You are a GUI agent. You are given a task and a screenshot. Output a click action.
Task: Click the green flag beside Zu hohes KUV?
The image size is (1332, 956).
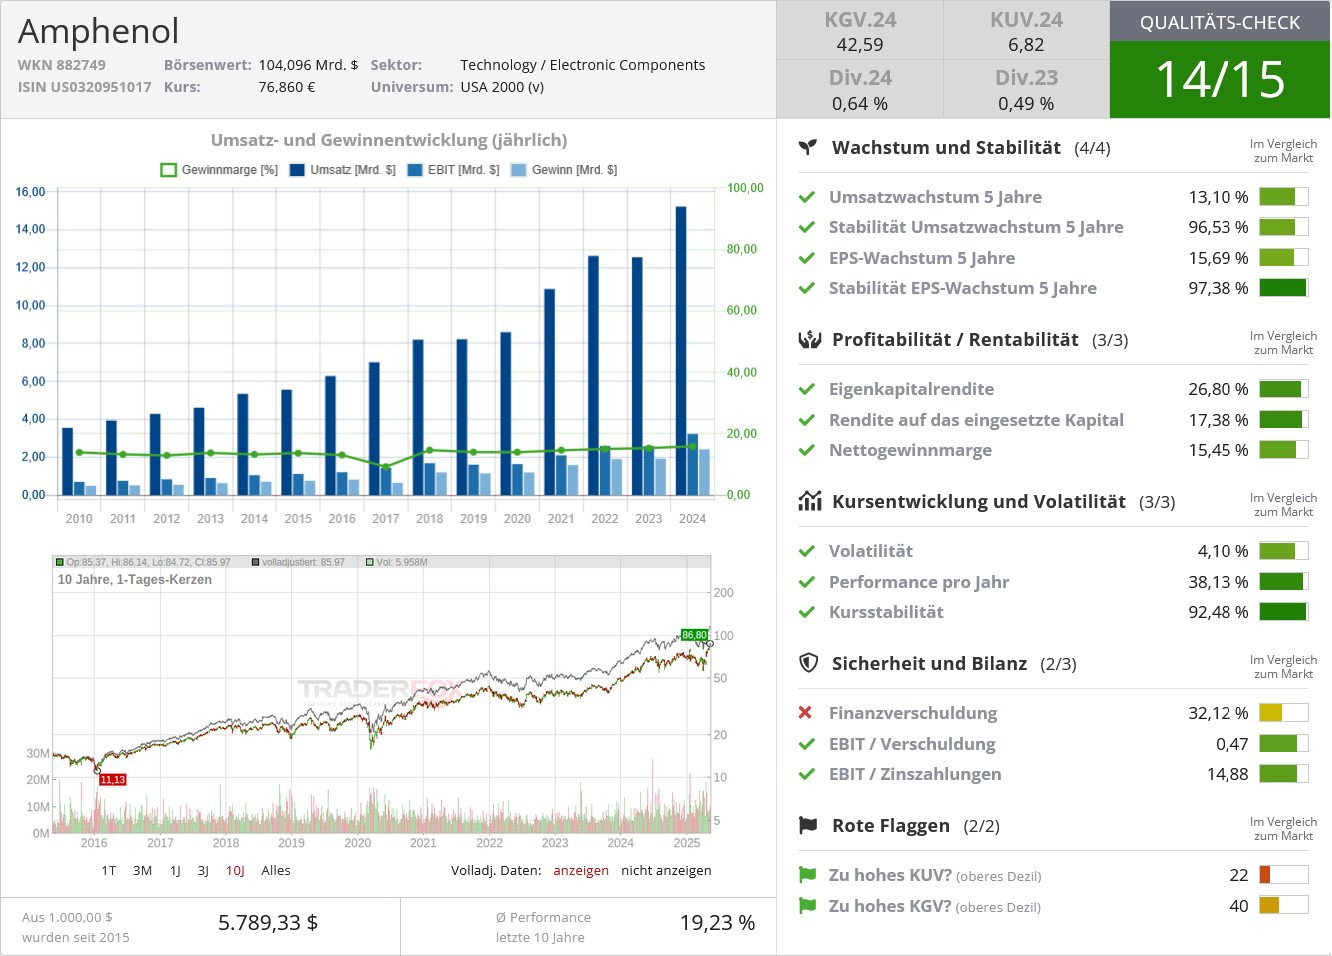pyautogui.click(x=807, y=875)
